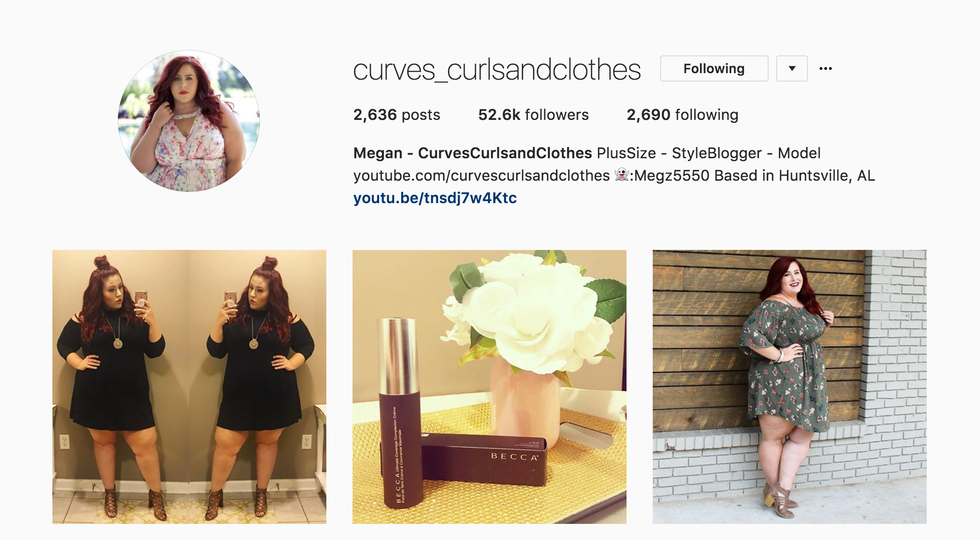The height and width of the screenshot is (540, 980).
Task: Open the black dress mirror selfie post
Action: 189,387
